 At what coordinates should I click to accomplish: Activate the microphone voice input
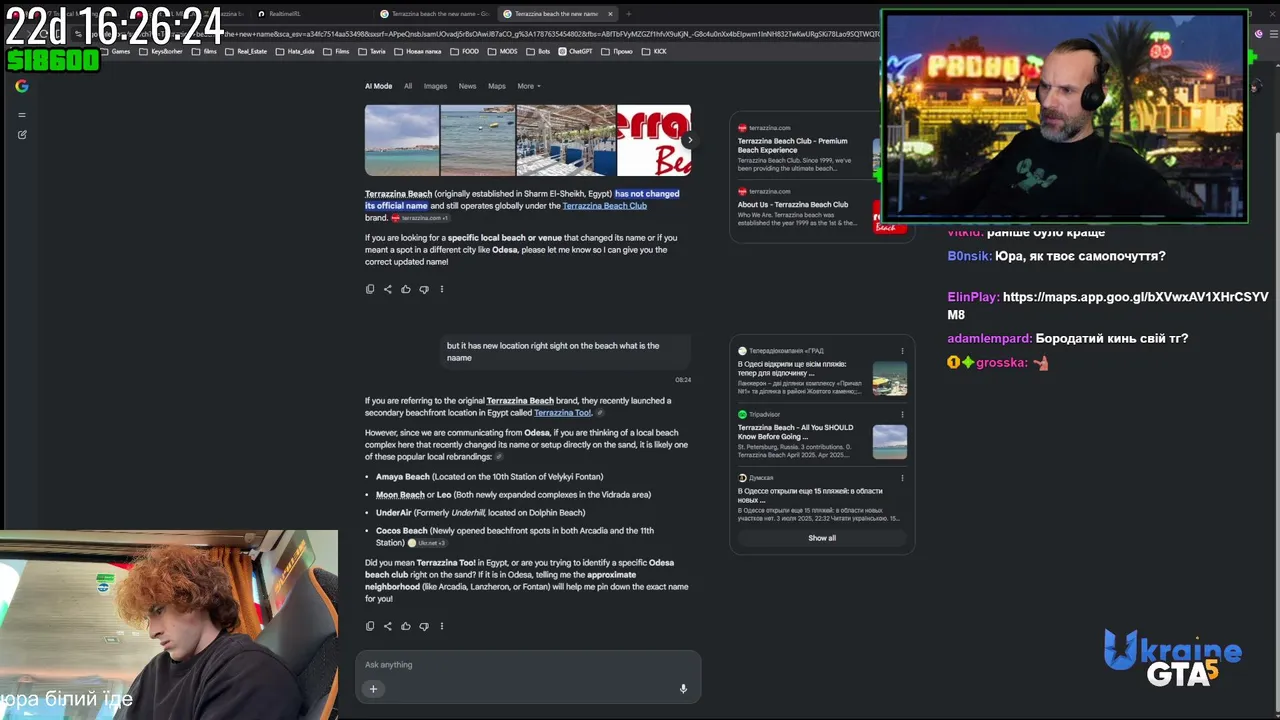pyautogui.click(x=684, y=688)
